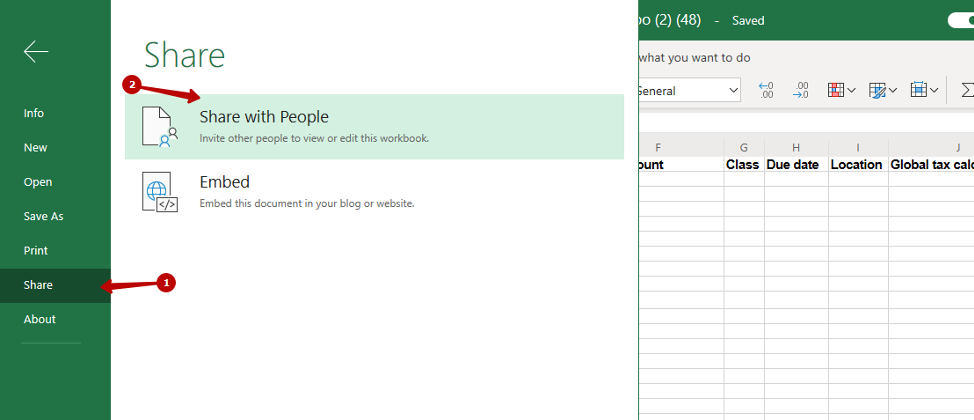Image resolution: width=974 pixels, height=420 pixels.
Task: Open the Info page
Action: click(x=34, y=113)
